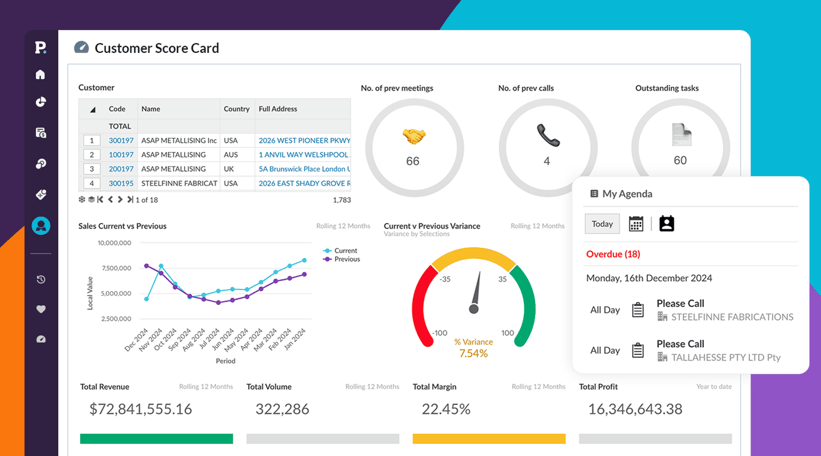821x456 pixels.
Task: Click the 22.45% margin value
Action: (446, 409)
